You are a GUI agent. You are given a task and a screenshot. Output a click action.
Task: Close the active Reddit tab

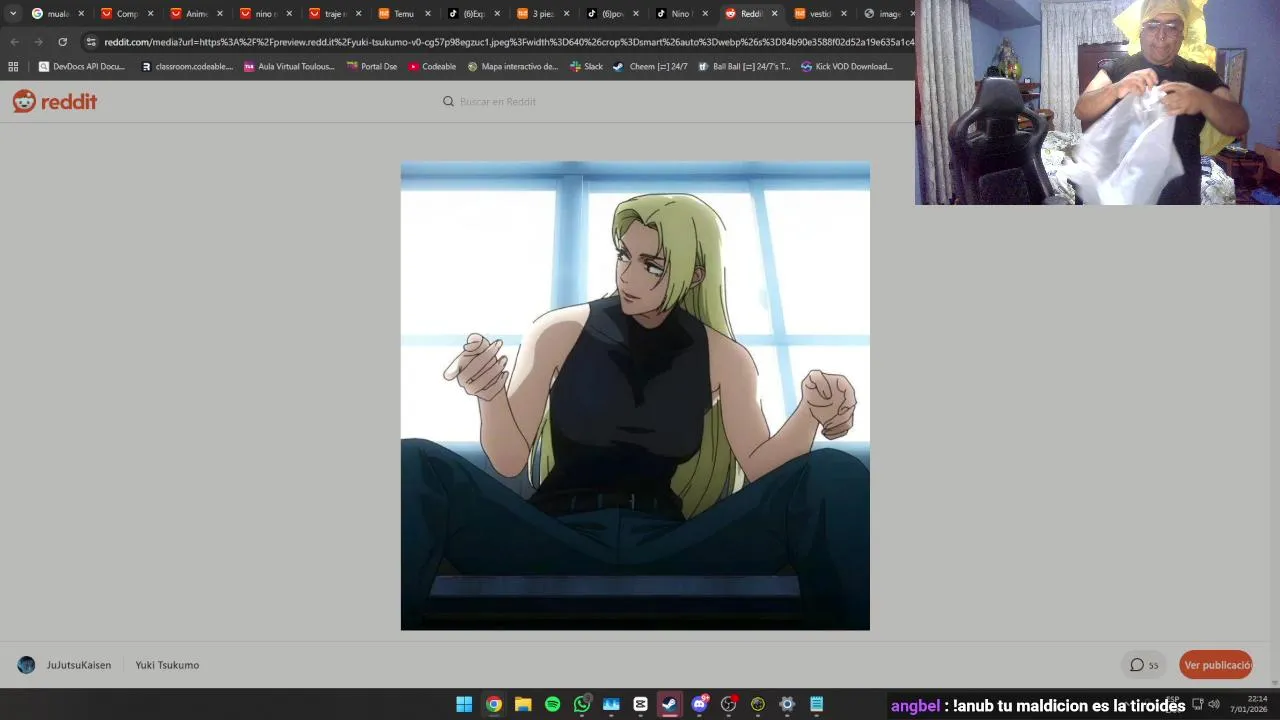[x=774, y=14]
